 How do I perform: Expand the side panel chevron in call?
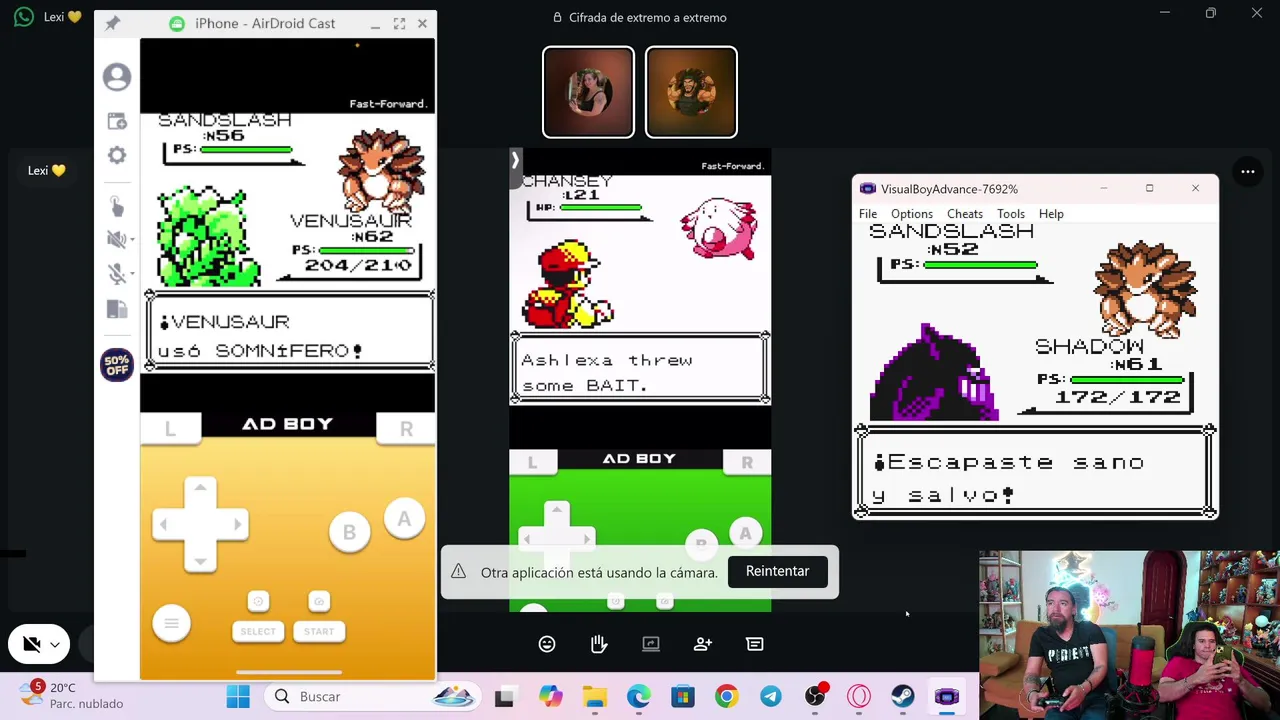(515, 160)
